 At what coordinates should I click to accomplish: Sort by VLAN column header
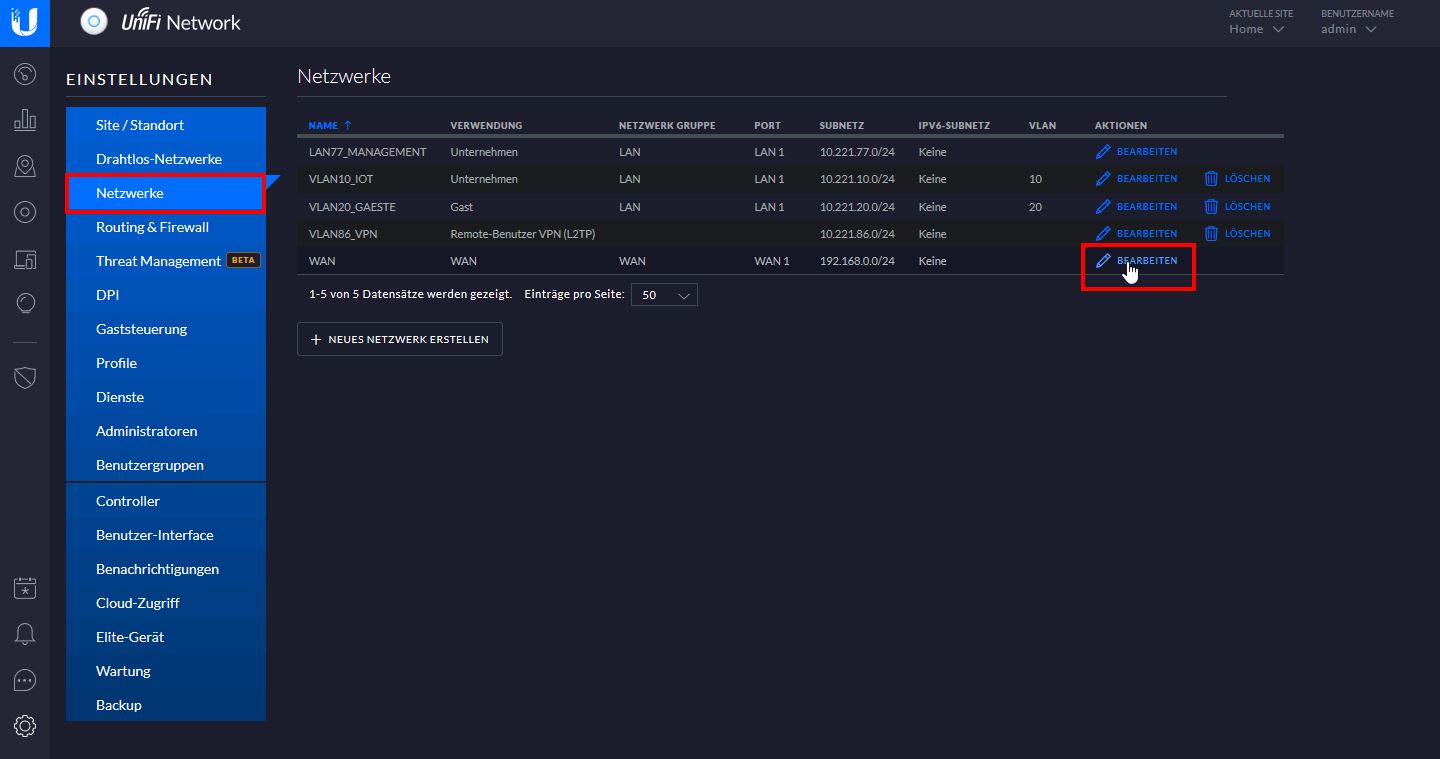coord(1042,125)
